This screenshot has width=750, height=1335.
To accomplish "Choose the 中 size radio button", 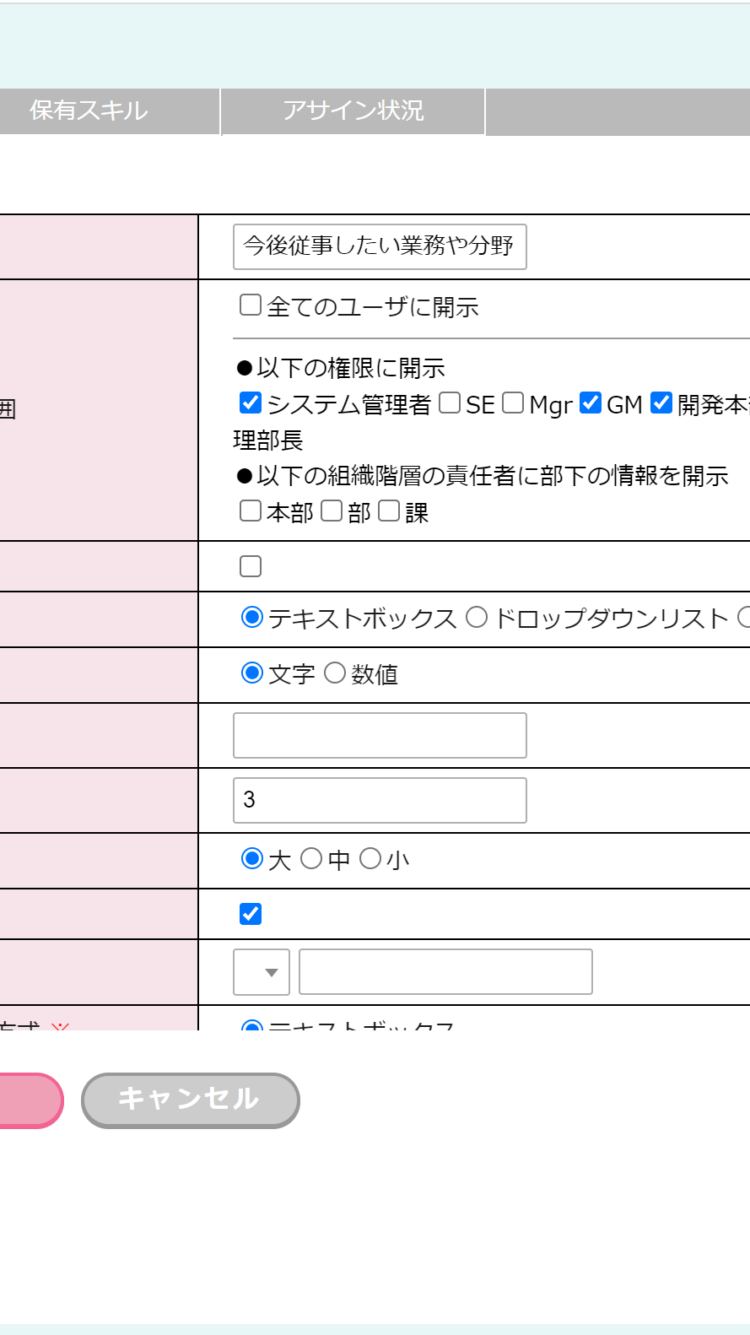I will pos(312,859).
